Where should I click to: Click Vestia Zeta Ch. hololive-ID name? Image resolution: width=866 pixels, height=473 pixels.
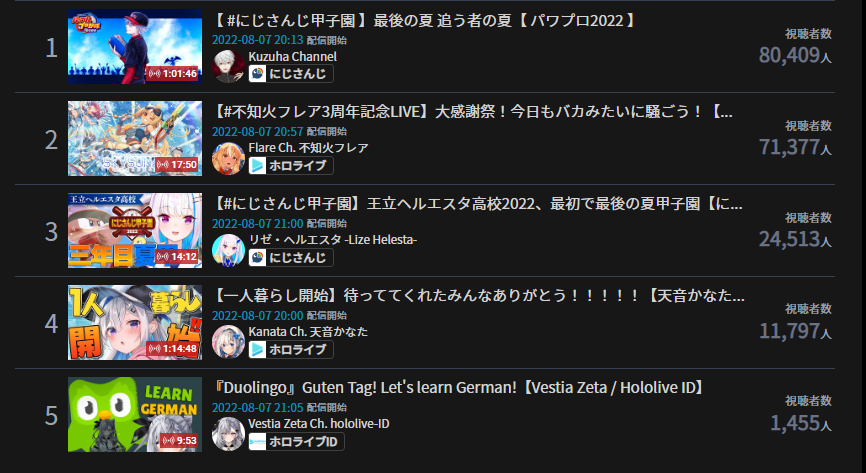tap(319, 423)
